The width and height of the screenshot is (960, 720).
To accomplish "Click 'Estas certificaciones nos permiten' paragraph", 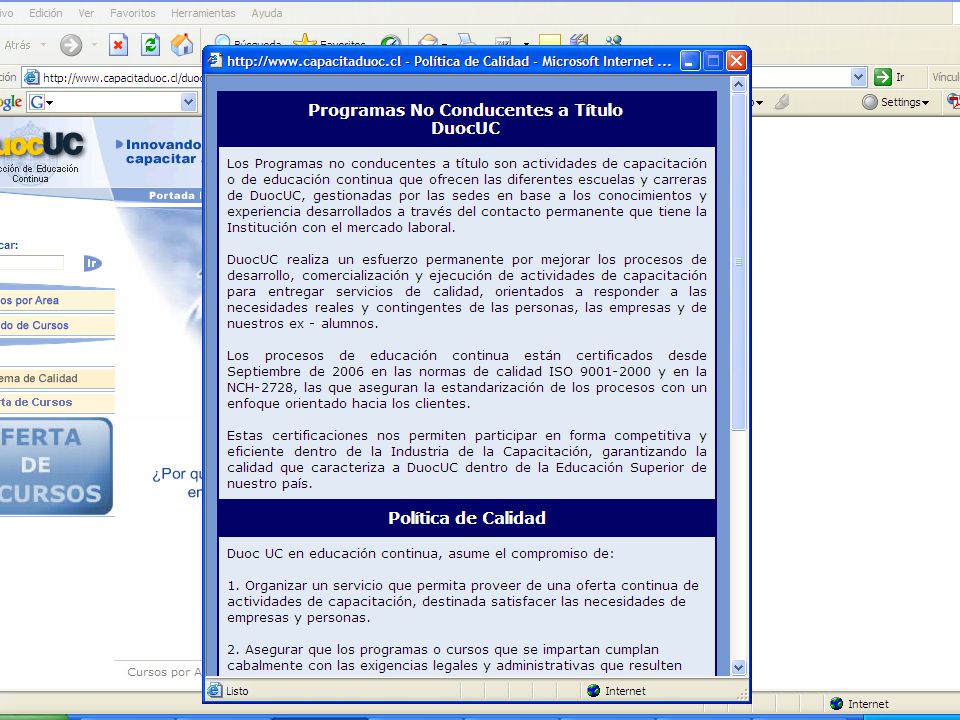I will coord(467,459).
